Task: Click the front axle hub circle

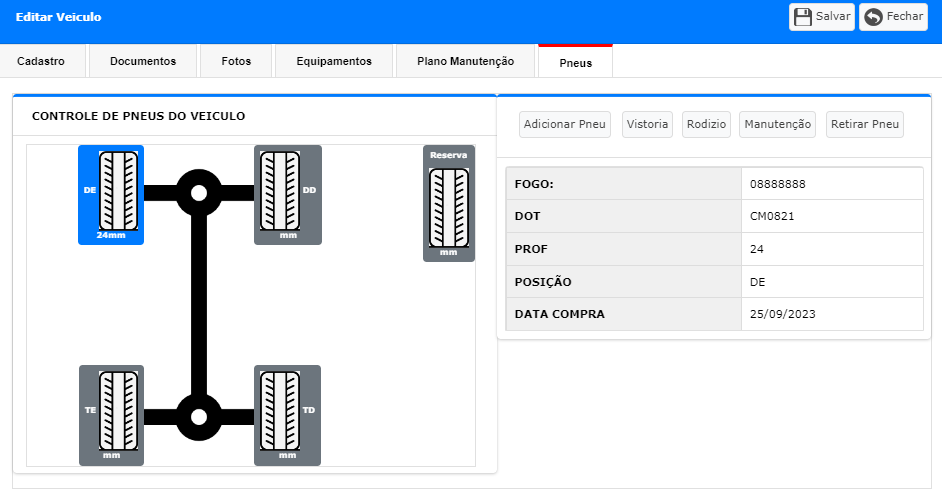Action: [199, 193]
